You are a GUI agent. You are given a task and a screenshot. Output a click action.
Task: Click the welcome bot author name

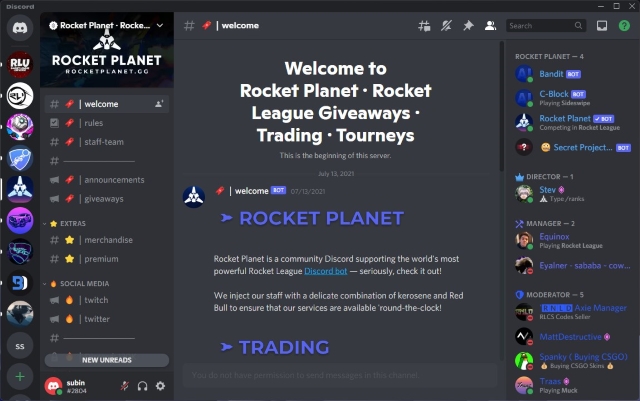pyautogui.click(x=243, y=191)
